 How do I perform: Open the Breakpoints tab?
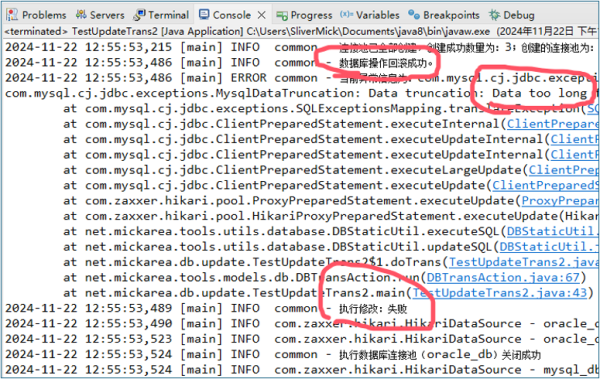pyautogui.click(x=444, y=15)
